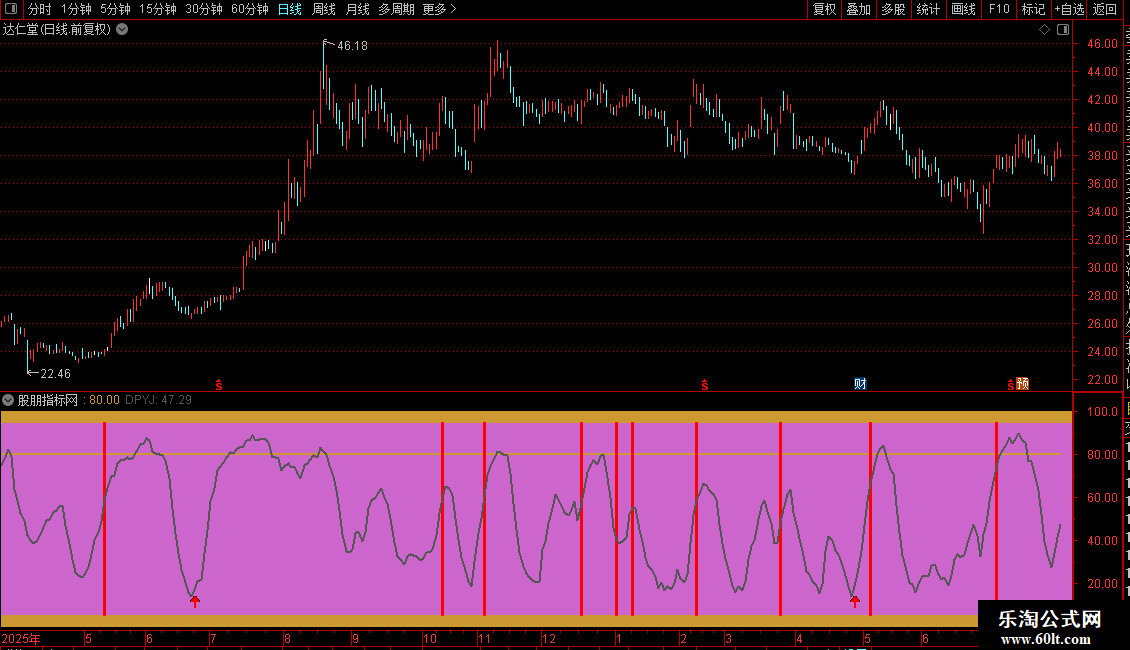The width and height of the screenshot is (1130, 650).
Task: Add stock with +自选 button
Action: point(1069,9)
